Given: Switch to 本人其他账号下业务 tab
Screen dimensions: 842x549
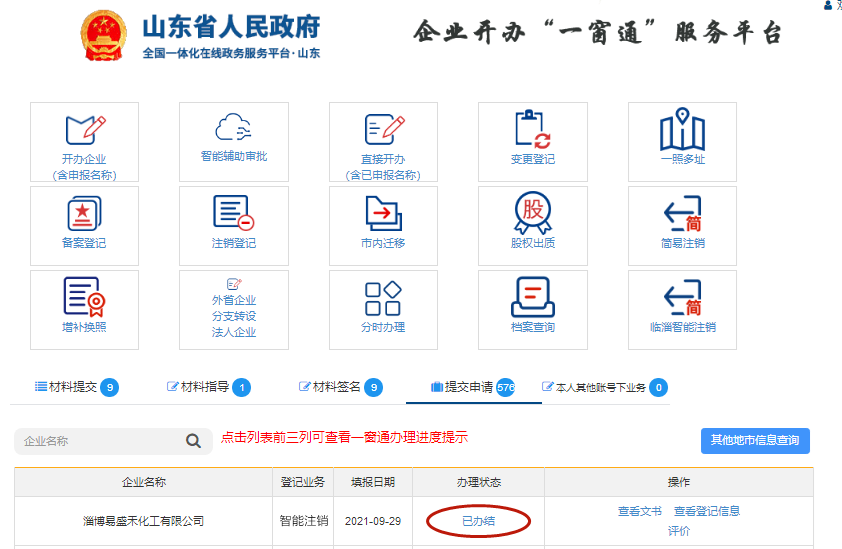Looking at the screenshot, I should click(604, 387).
